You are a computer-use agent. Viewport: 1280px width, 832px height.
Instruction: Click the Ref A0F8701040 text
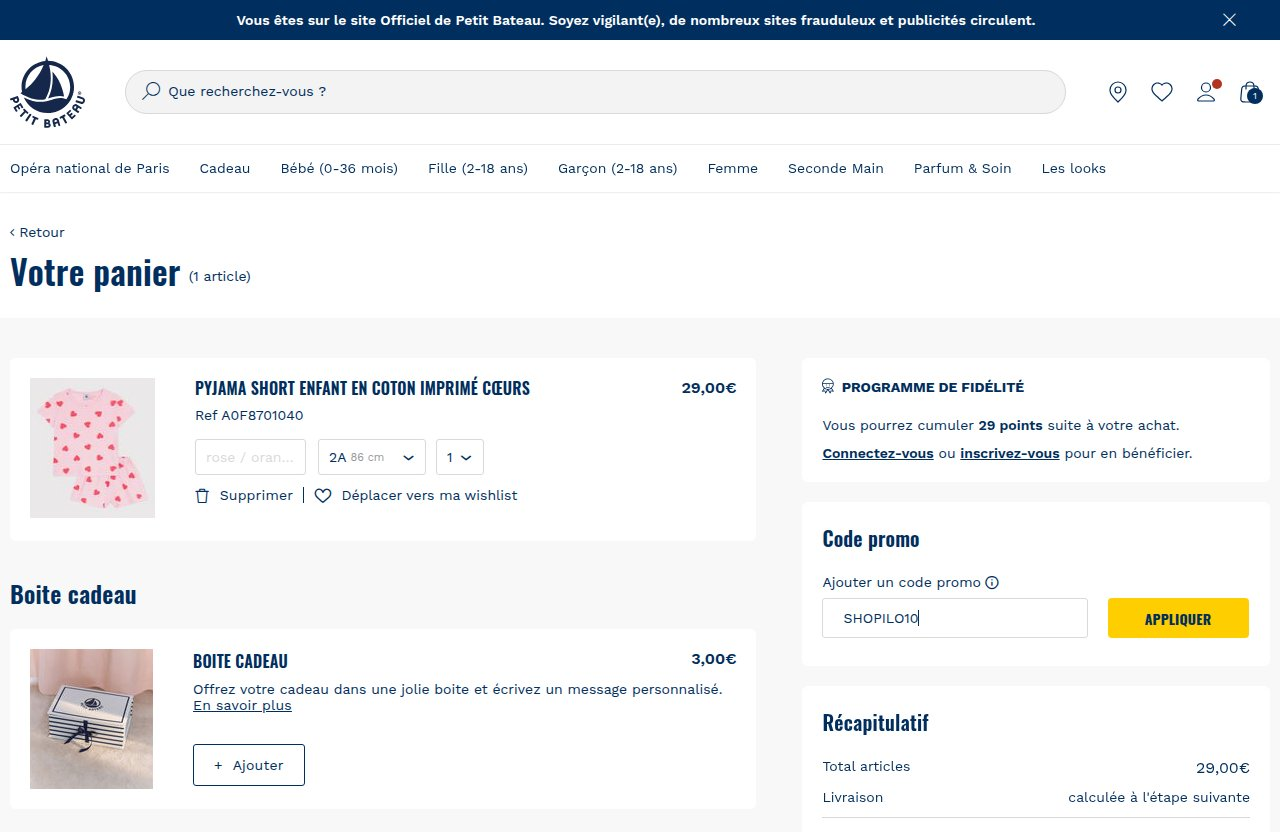[x=249, y=415]
